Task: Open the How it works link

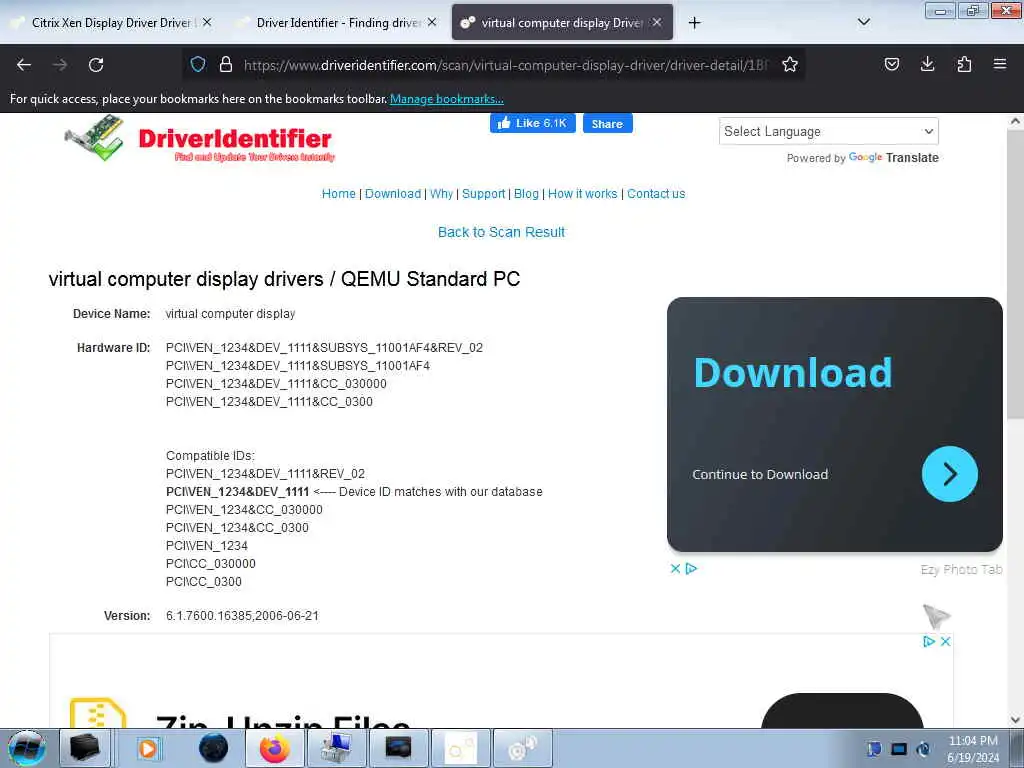Action: tap(583, 194)
